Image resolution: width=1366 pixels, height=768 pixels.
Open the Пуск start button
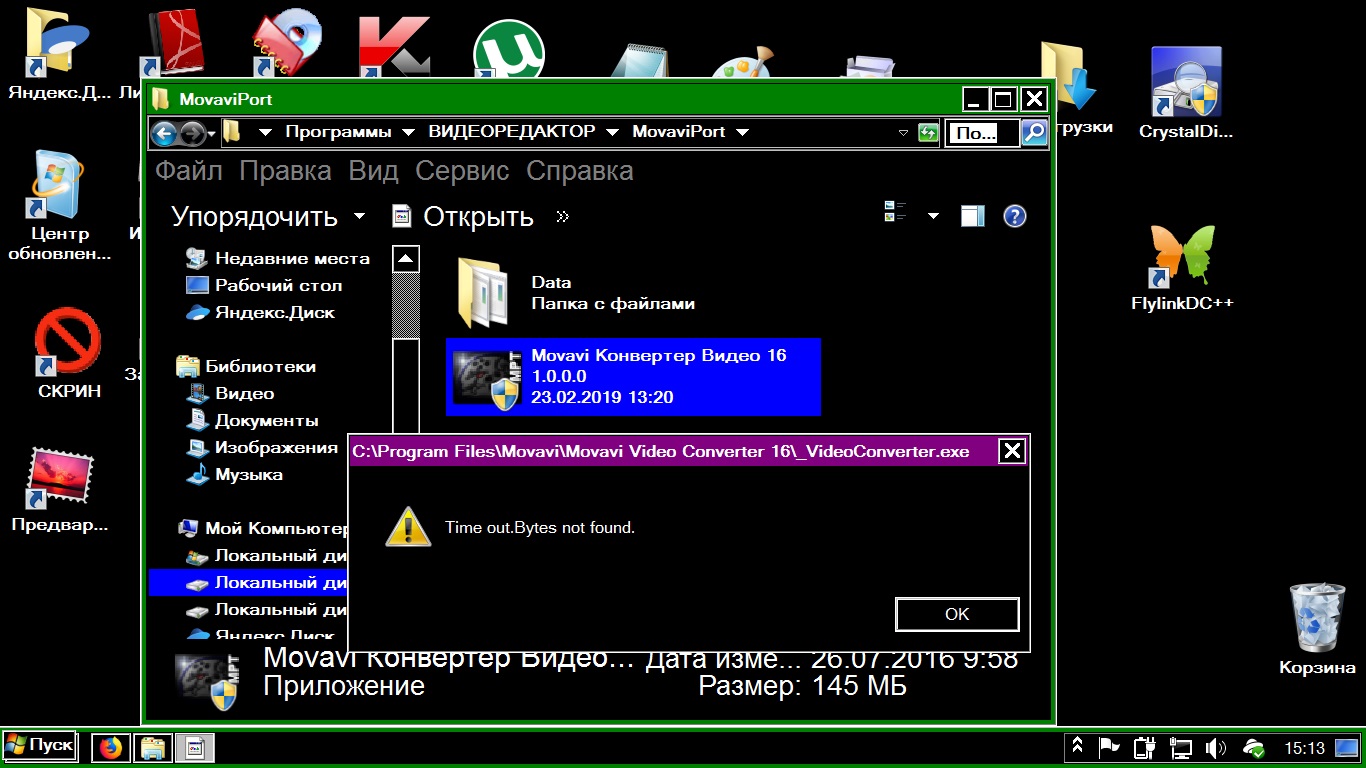39,745
